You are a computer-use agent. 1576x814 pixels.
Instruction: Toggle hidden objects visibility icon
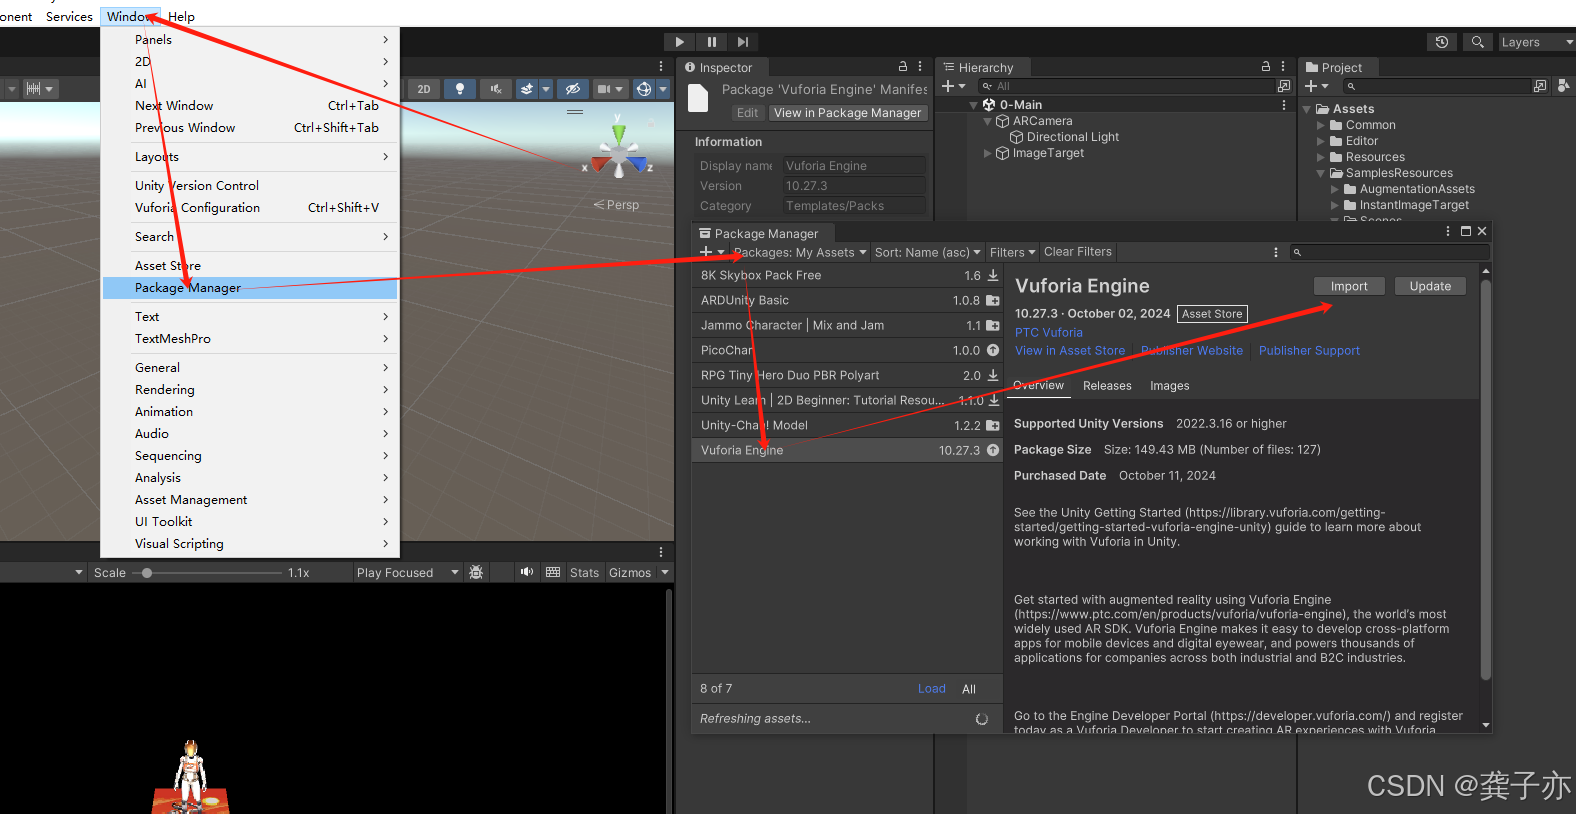[x=573, y=89]
